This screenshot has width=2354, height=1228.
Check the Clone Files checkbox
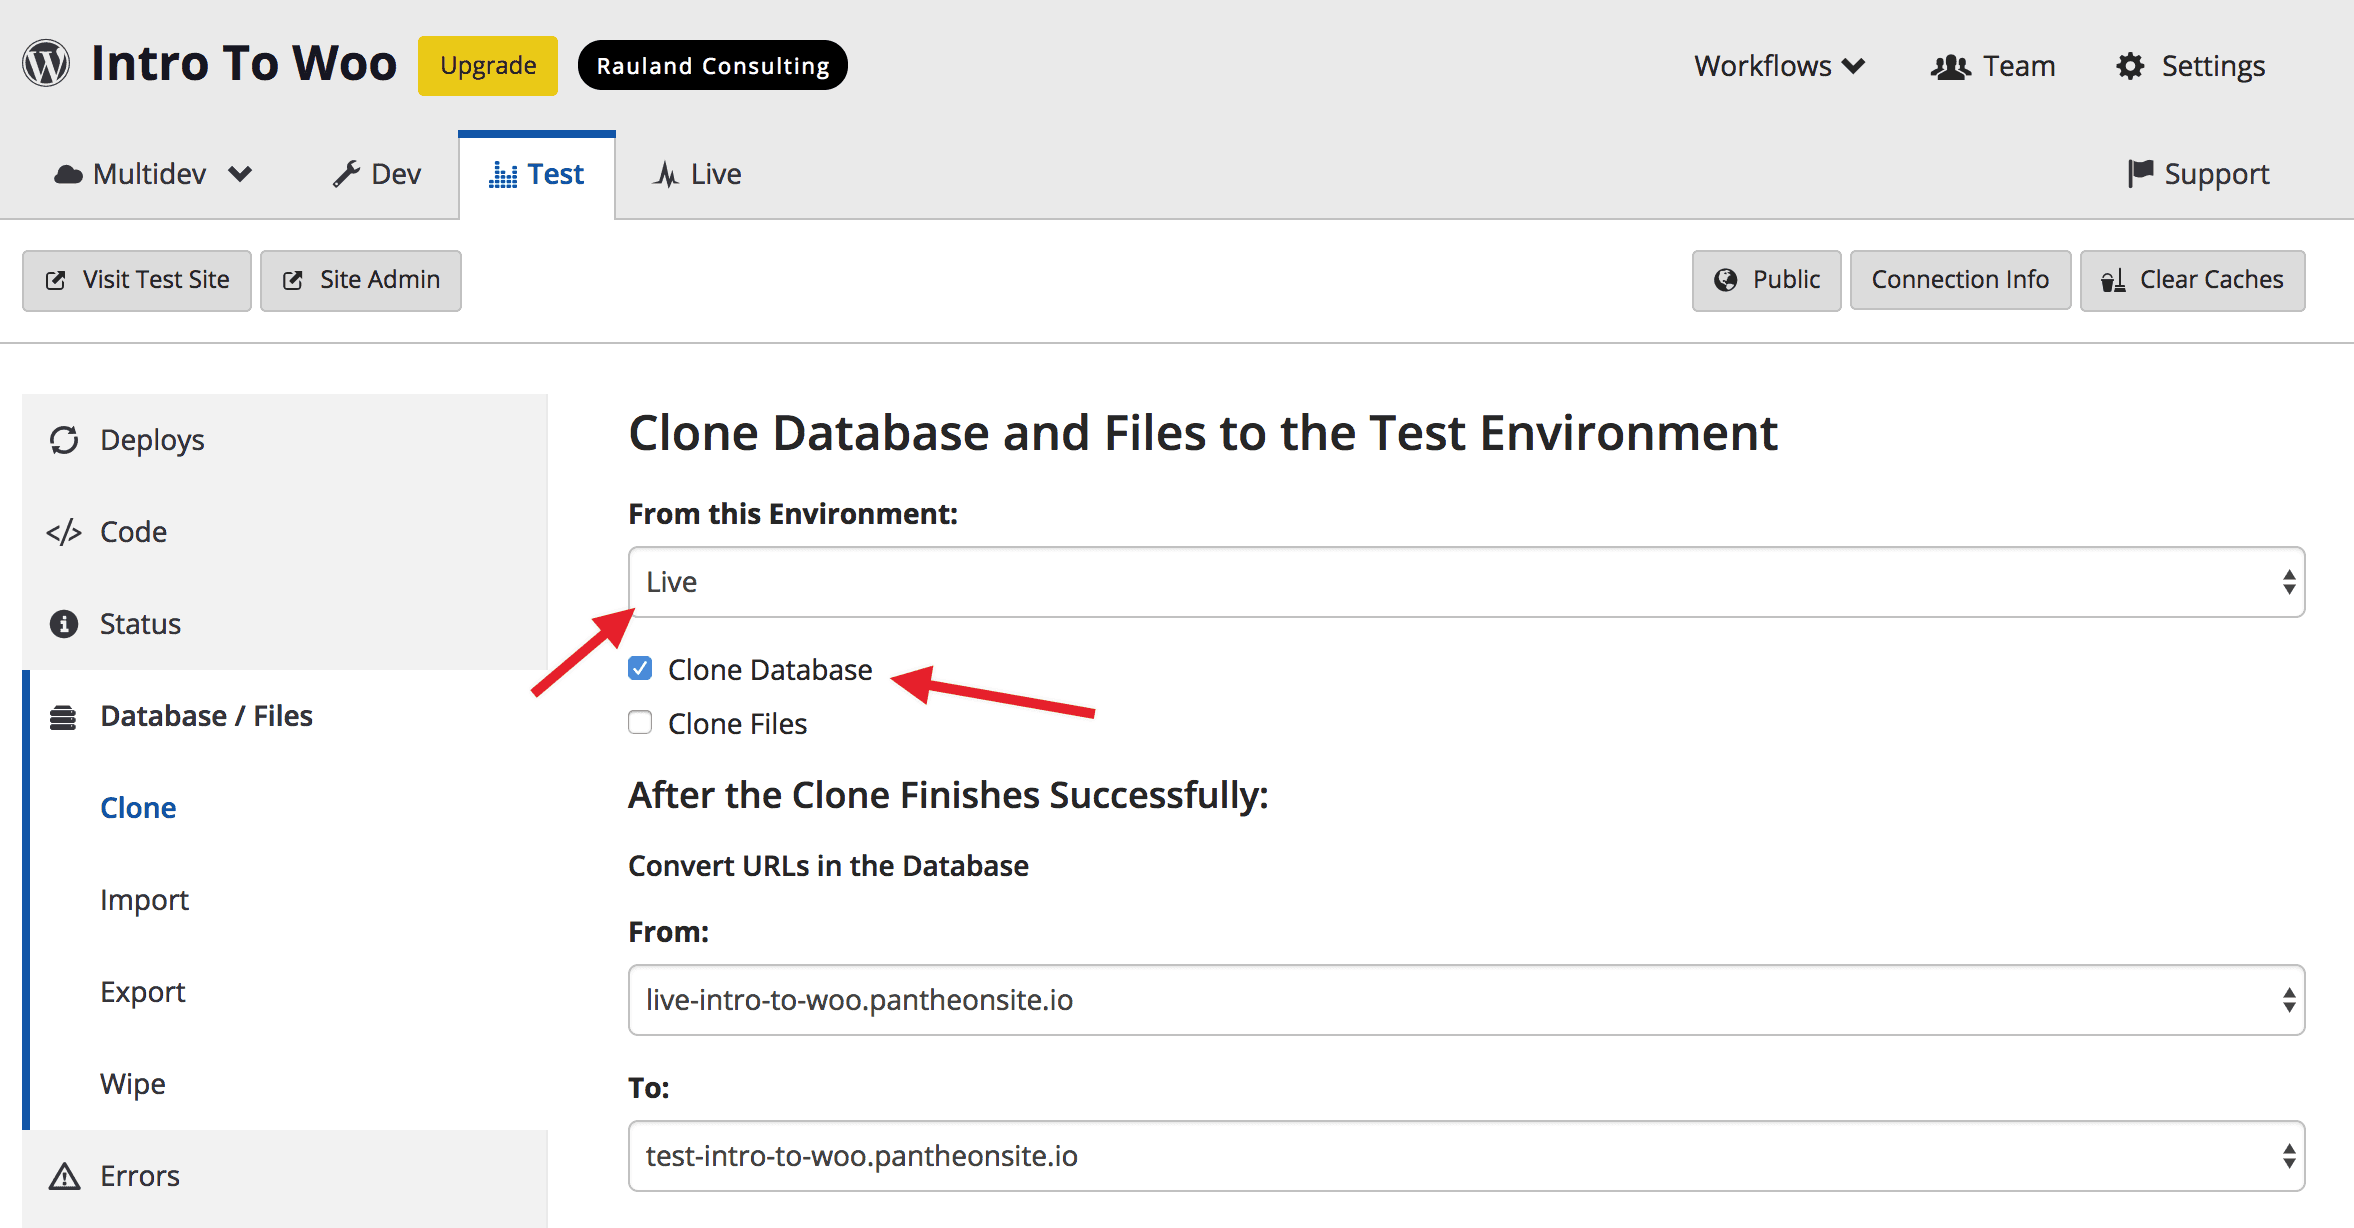[640, 722]
